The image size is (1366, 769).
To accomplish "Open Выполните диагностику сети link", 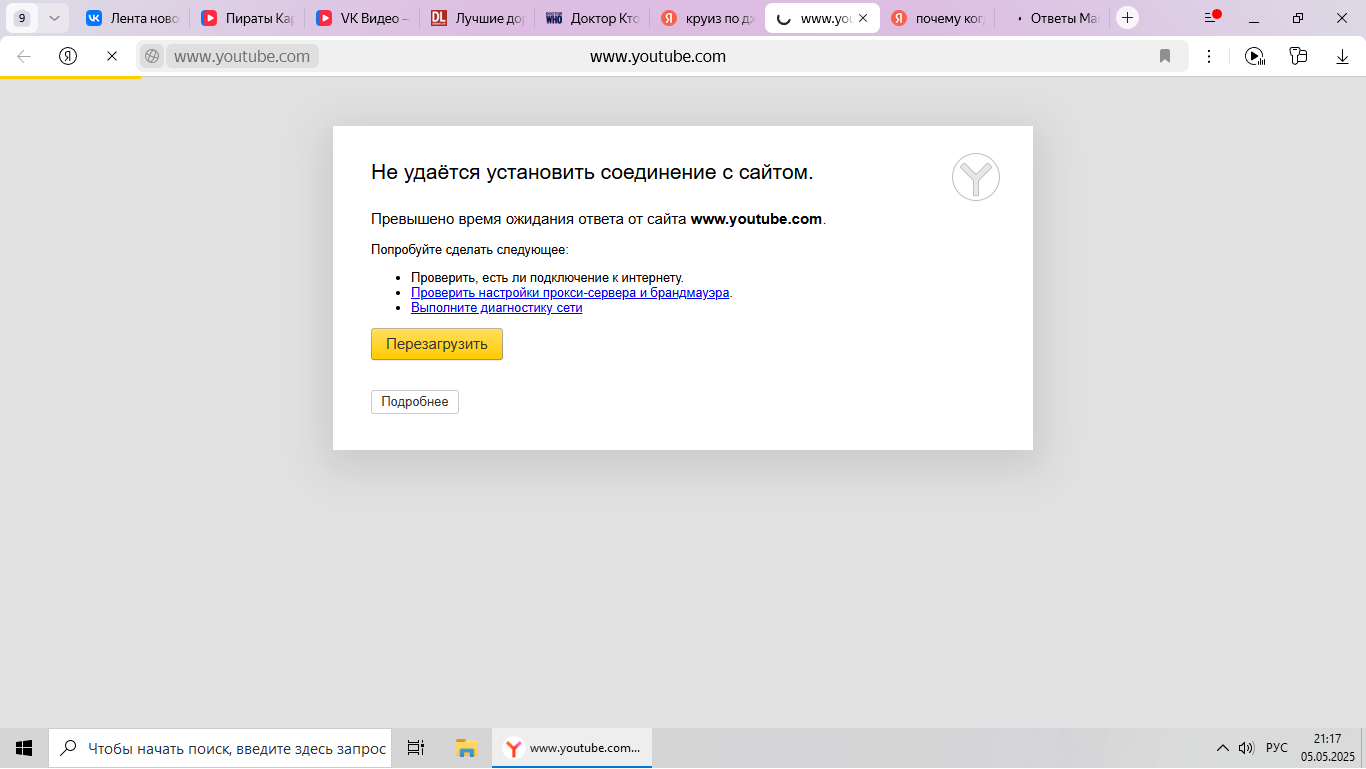I will click(497, 308).
